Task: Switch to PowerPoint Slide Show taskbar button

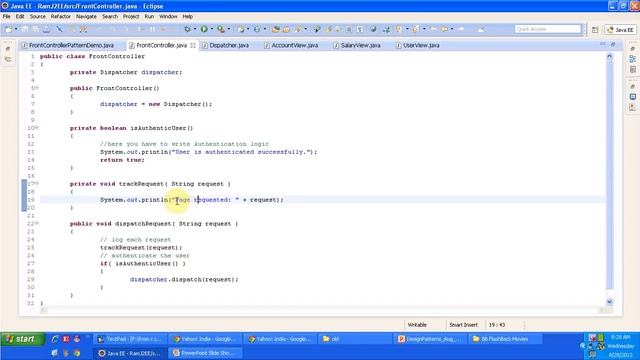Action: 205,353
